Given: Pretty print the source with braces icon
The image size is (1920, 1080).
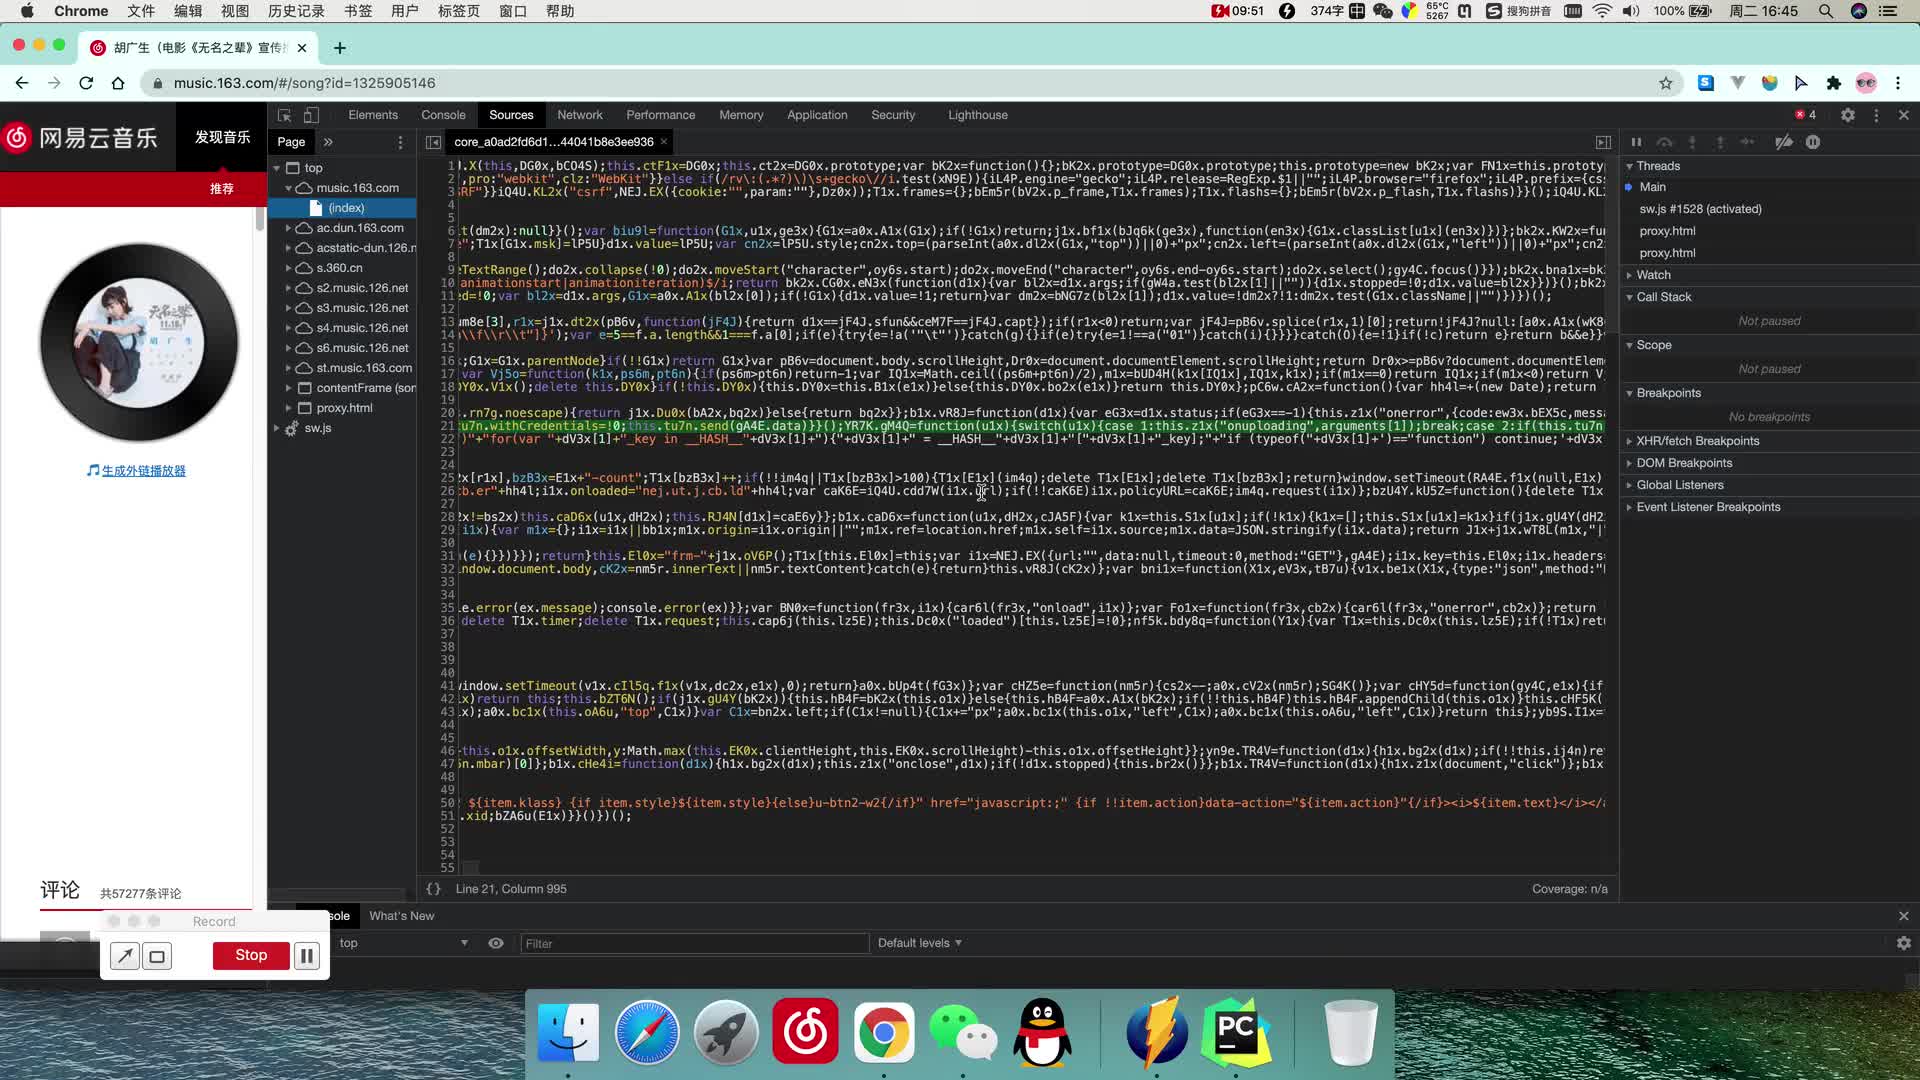Looking at the screenshot, I should pos(433,889).
